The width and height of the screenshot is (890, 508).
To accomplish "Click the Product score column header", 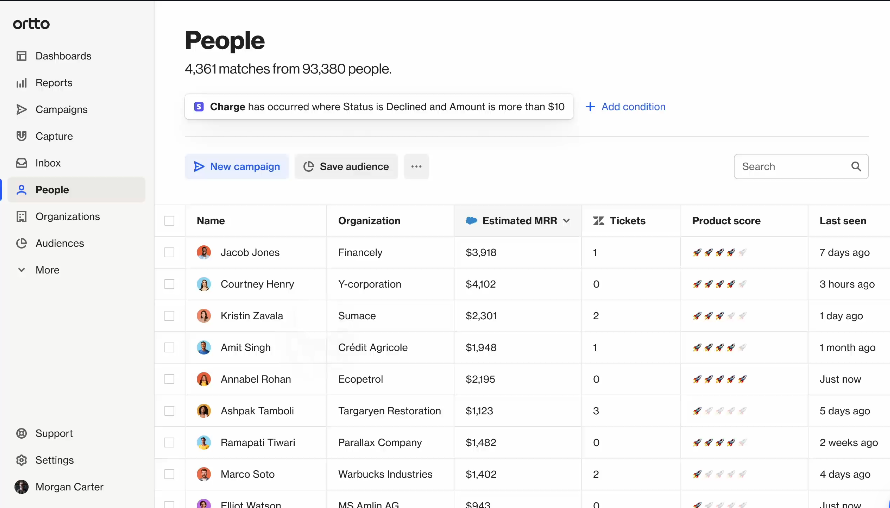I will tap(726, 221).
